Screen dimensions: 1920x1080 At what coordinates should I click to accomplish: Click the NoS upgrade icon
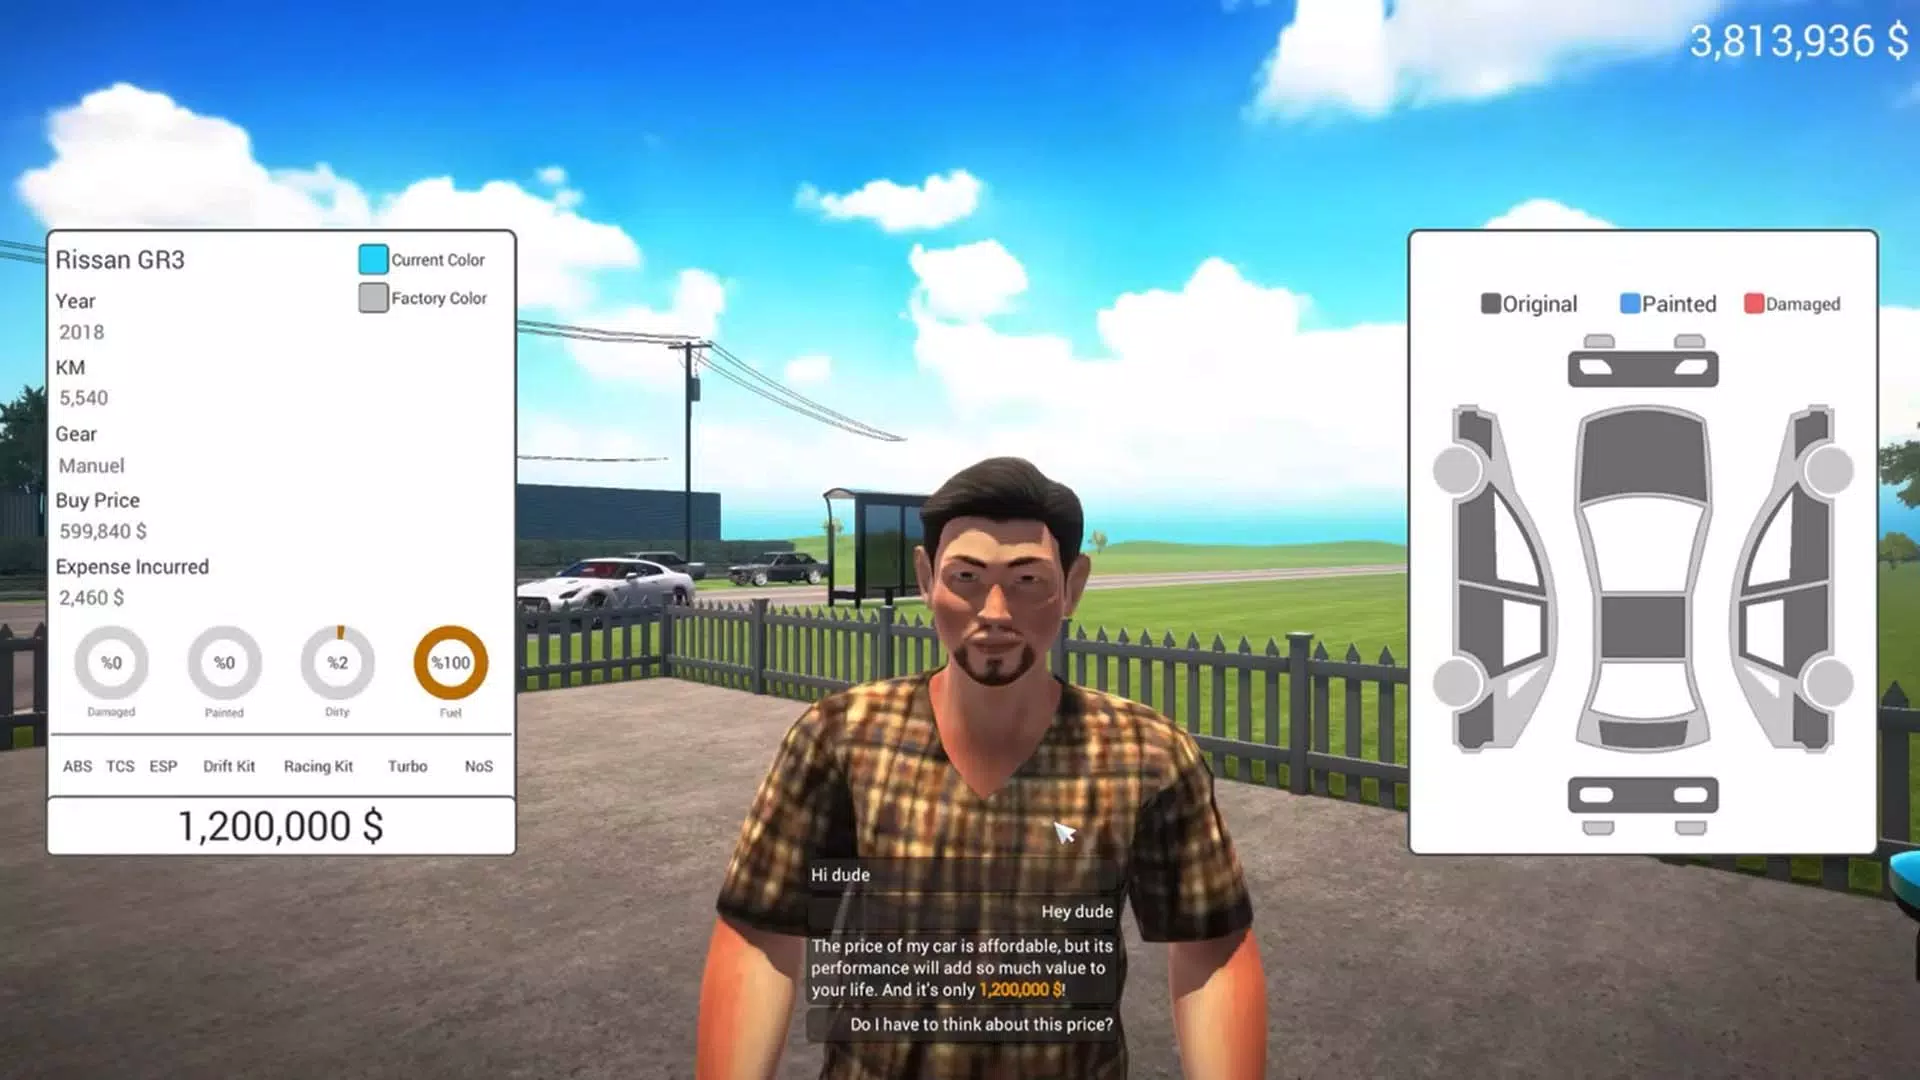[477, 765]
